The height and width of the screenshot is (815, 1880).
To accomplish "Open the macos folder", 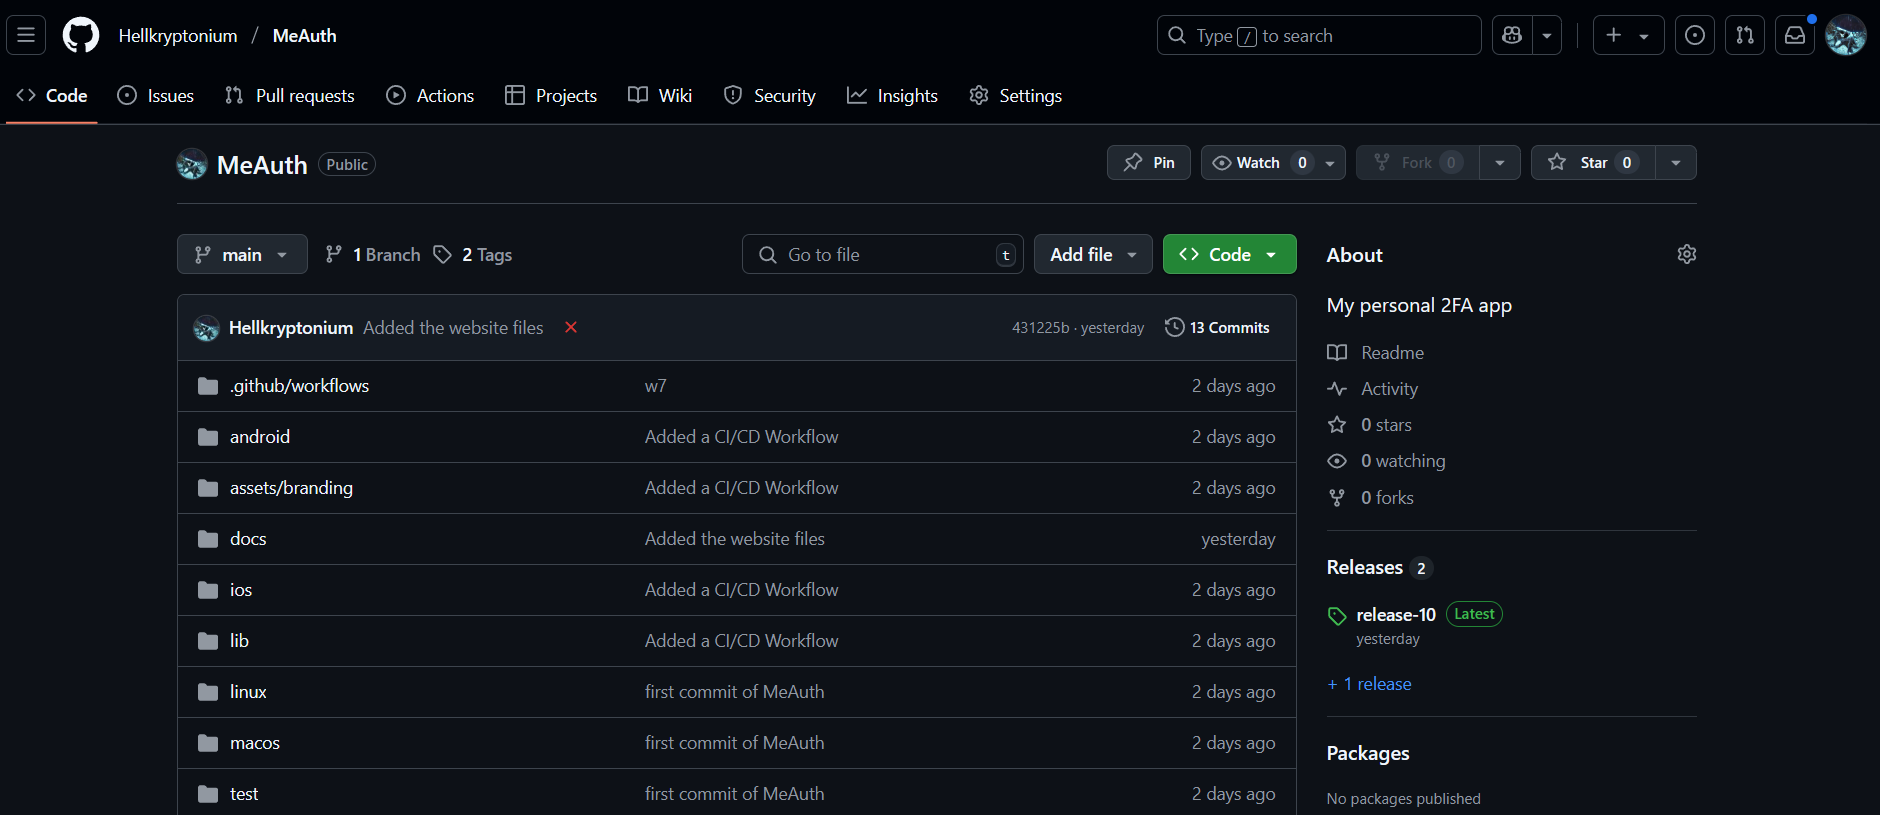I will [x=255, y=742].
